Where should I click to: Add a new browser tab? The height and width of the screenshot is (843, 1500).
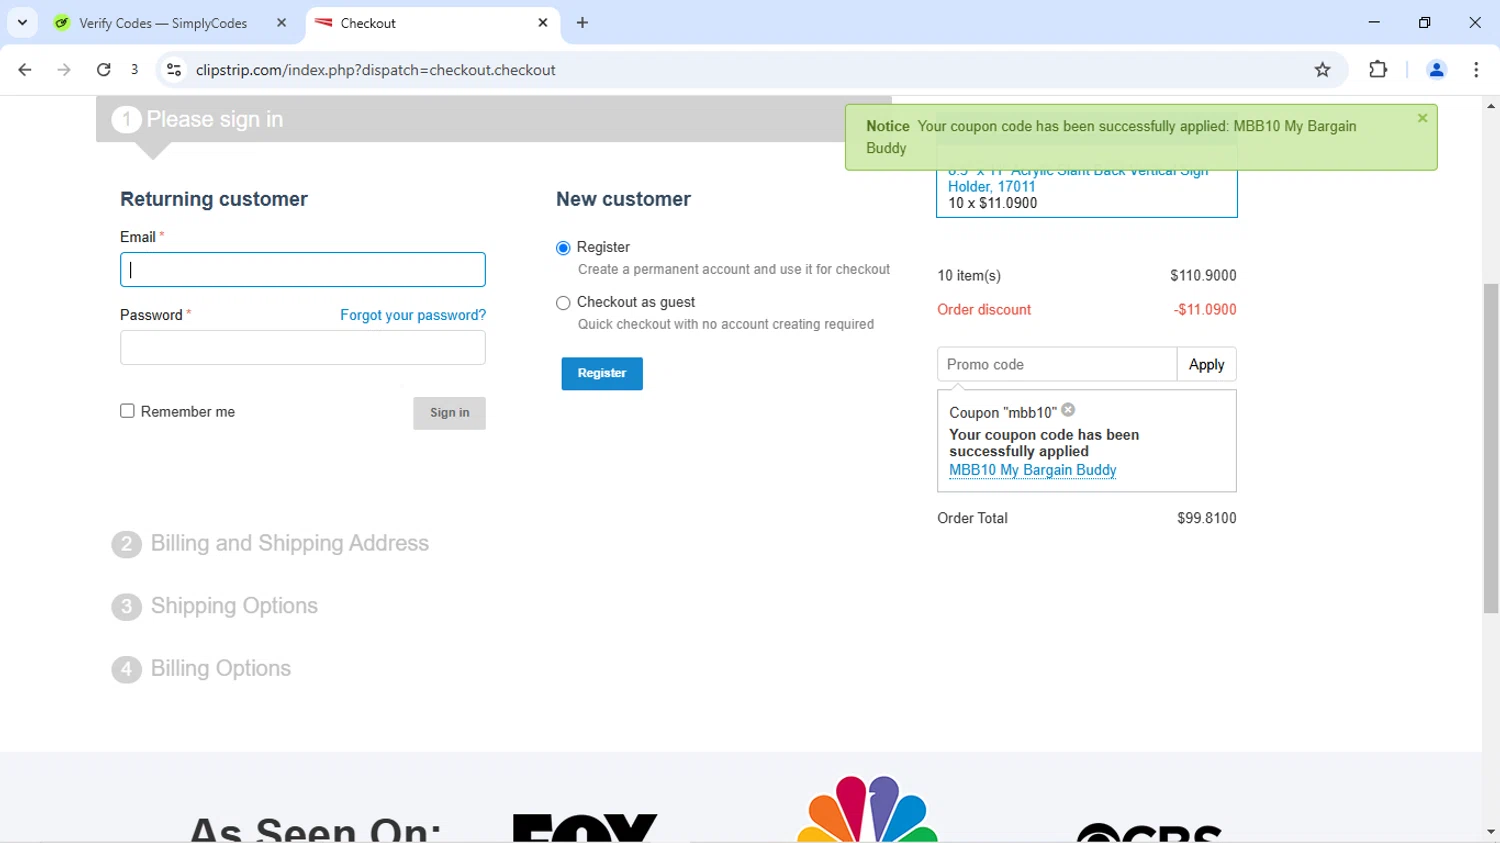(582, 23)
